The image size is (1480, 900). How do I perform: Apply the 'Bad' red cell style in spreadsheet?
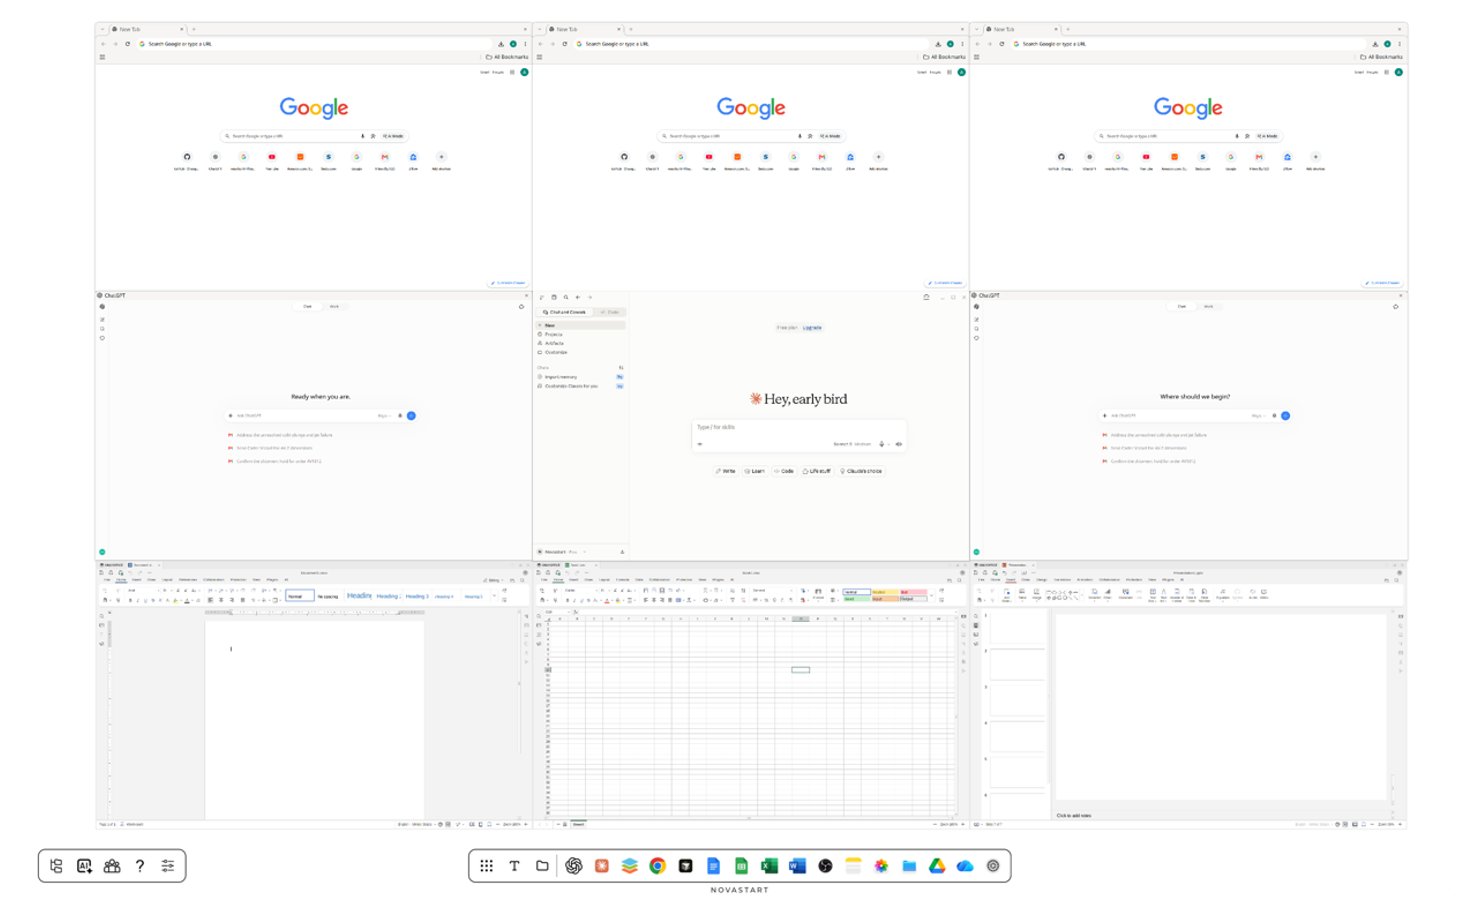[x=914, y=592]
